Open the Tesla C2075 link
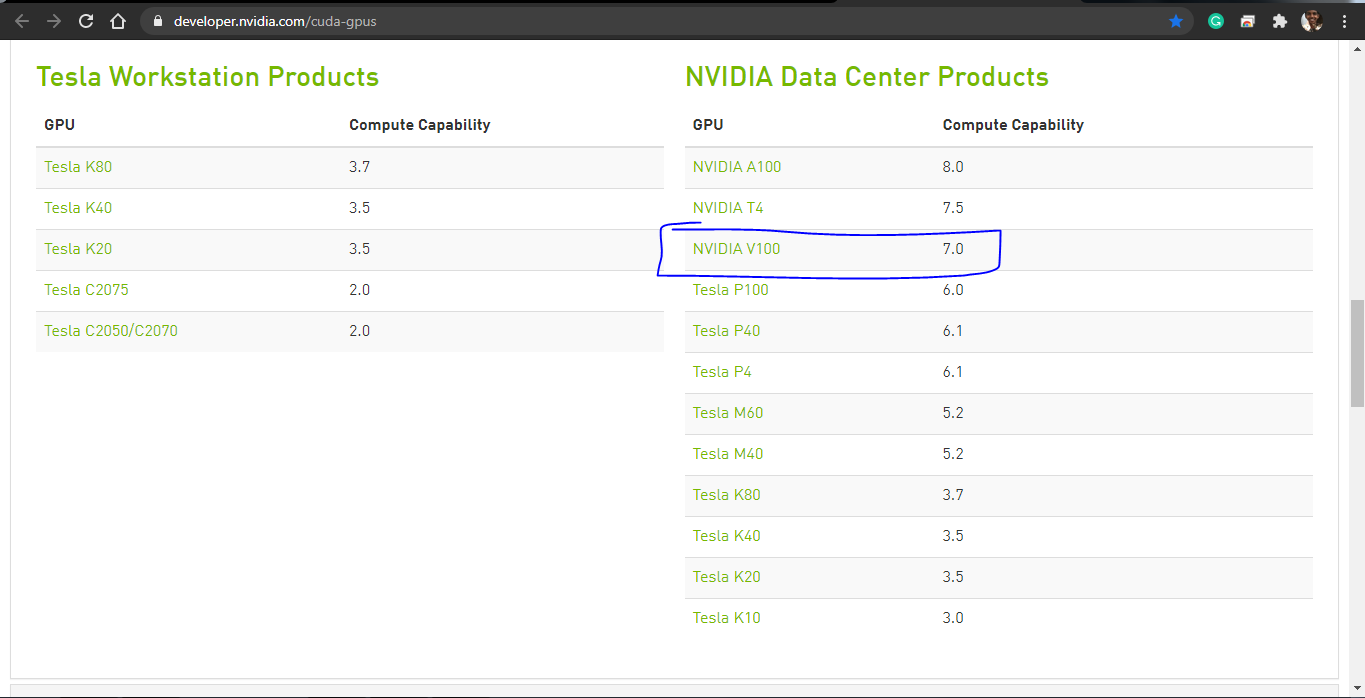Screen dimensions: 1365x698 (86, 290)
